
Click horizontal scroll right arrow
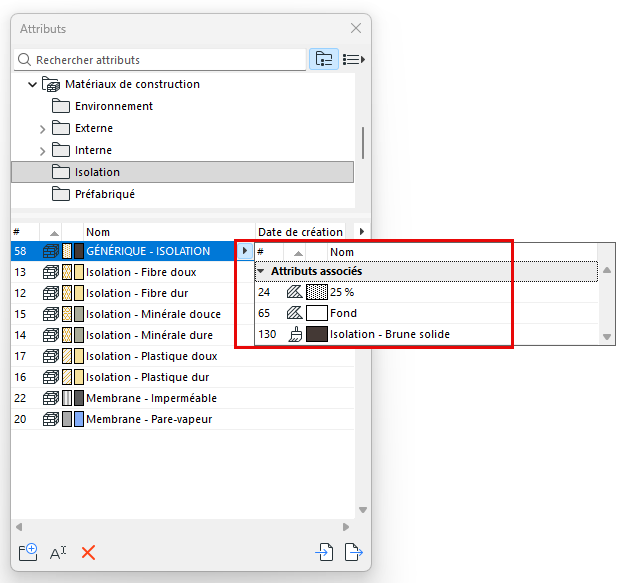(x=346, y=527)
